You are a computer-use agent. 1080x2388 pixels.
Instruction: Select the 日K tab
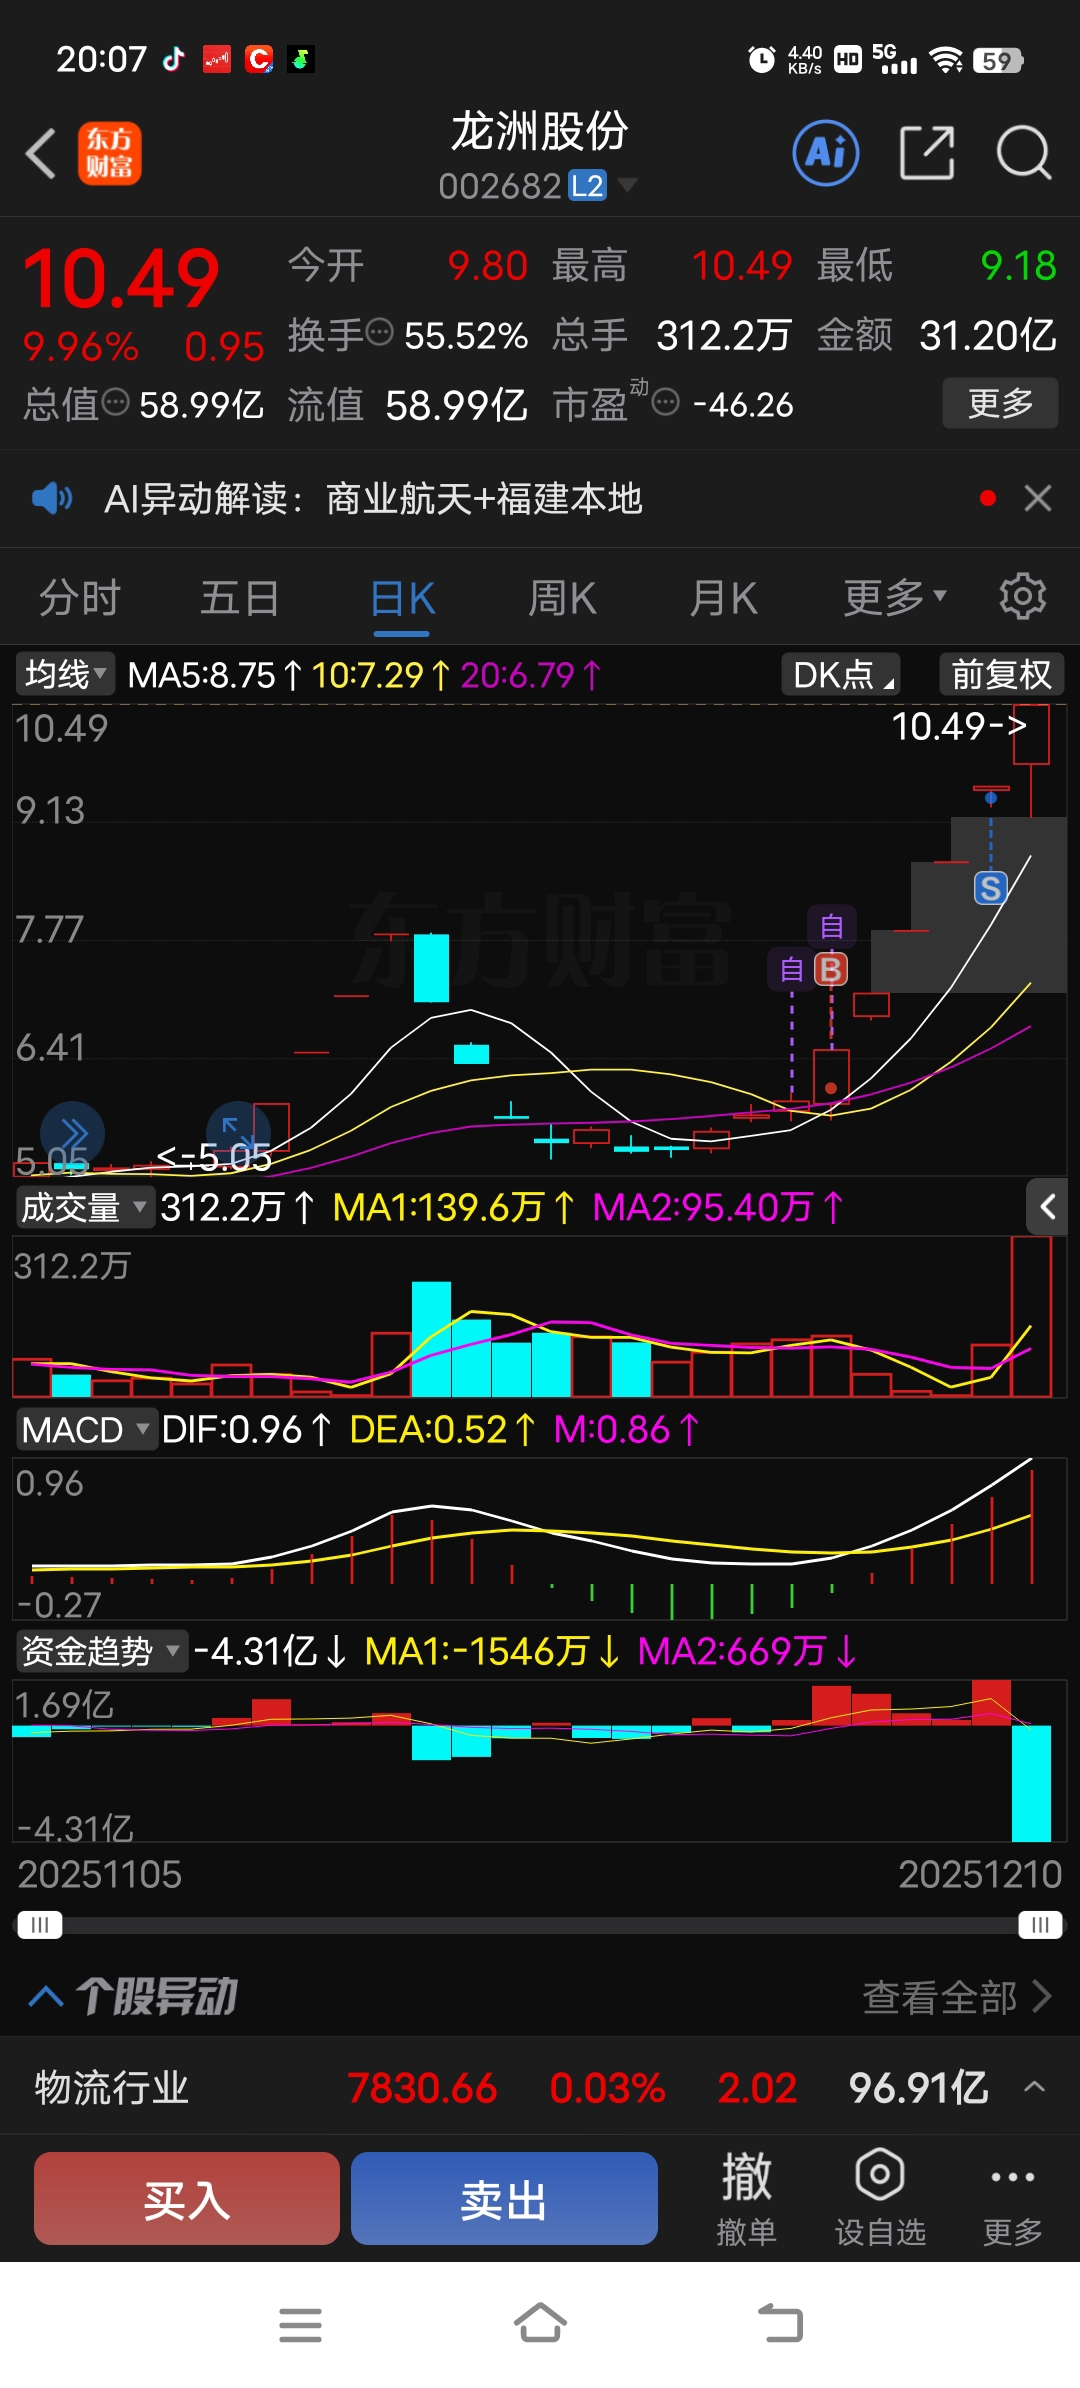pos(402,598)
